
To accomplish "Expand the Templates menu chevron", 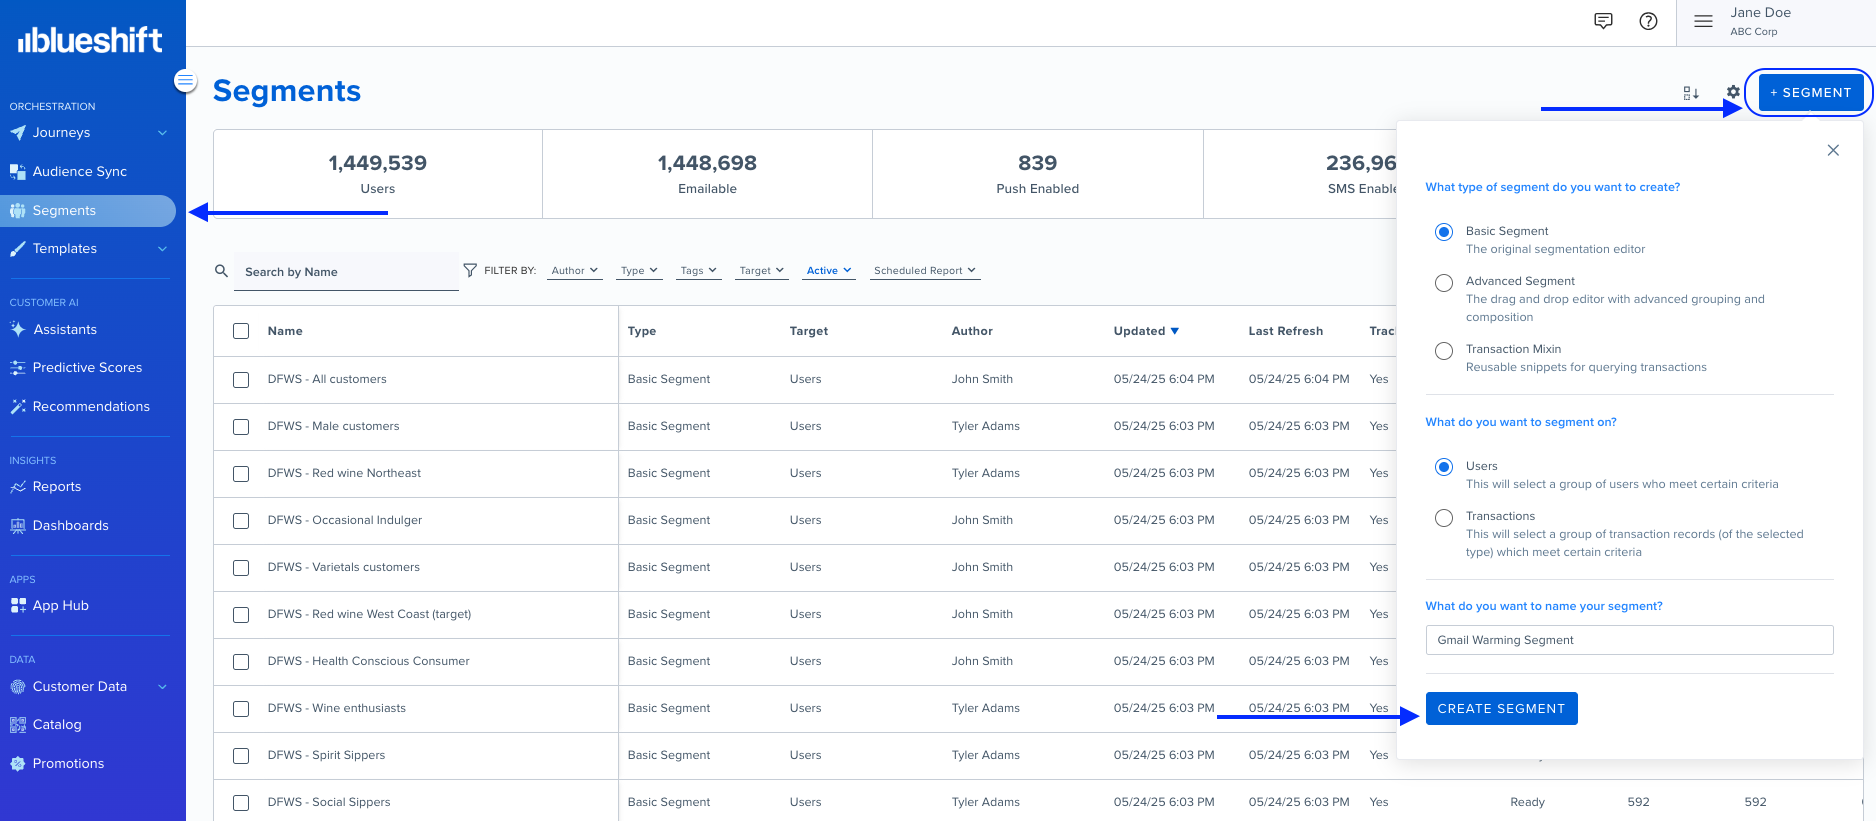I will tap(162, 249).
